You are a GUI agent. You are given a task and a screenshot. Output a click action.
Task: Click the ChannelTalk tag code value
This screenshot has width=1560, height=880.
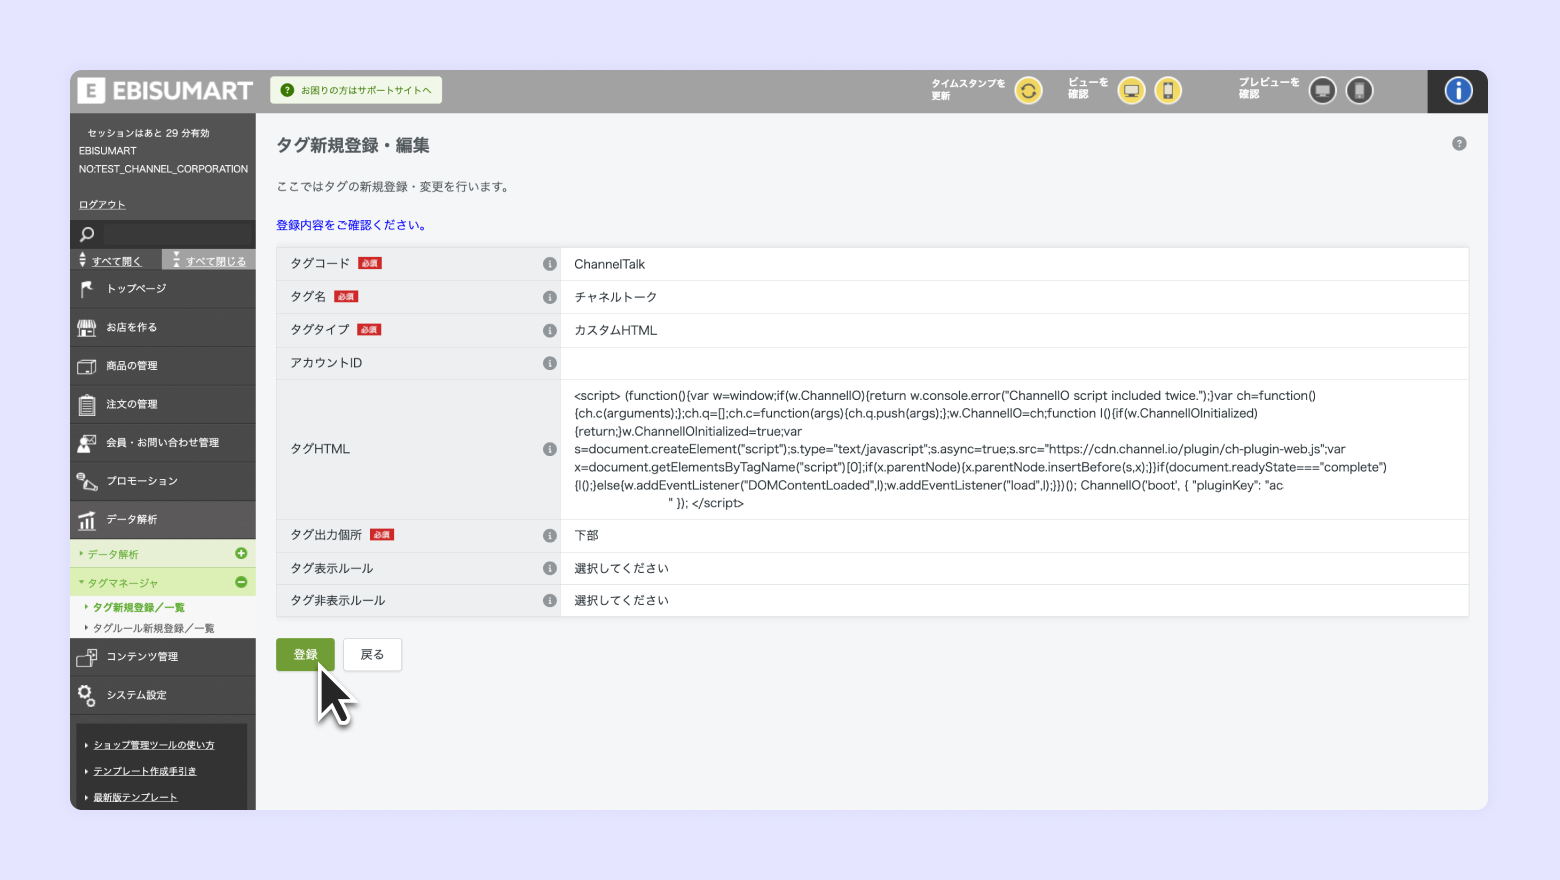pyautogui.click(x=609, y=264)
